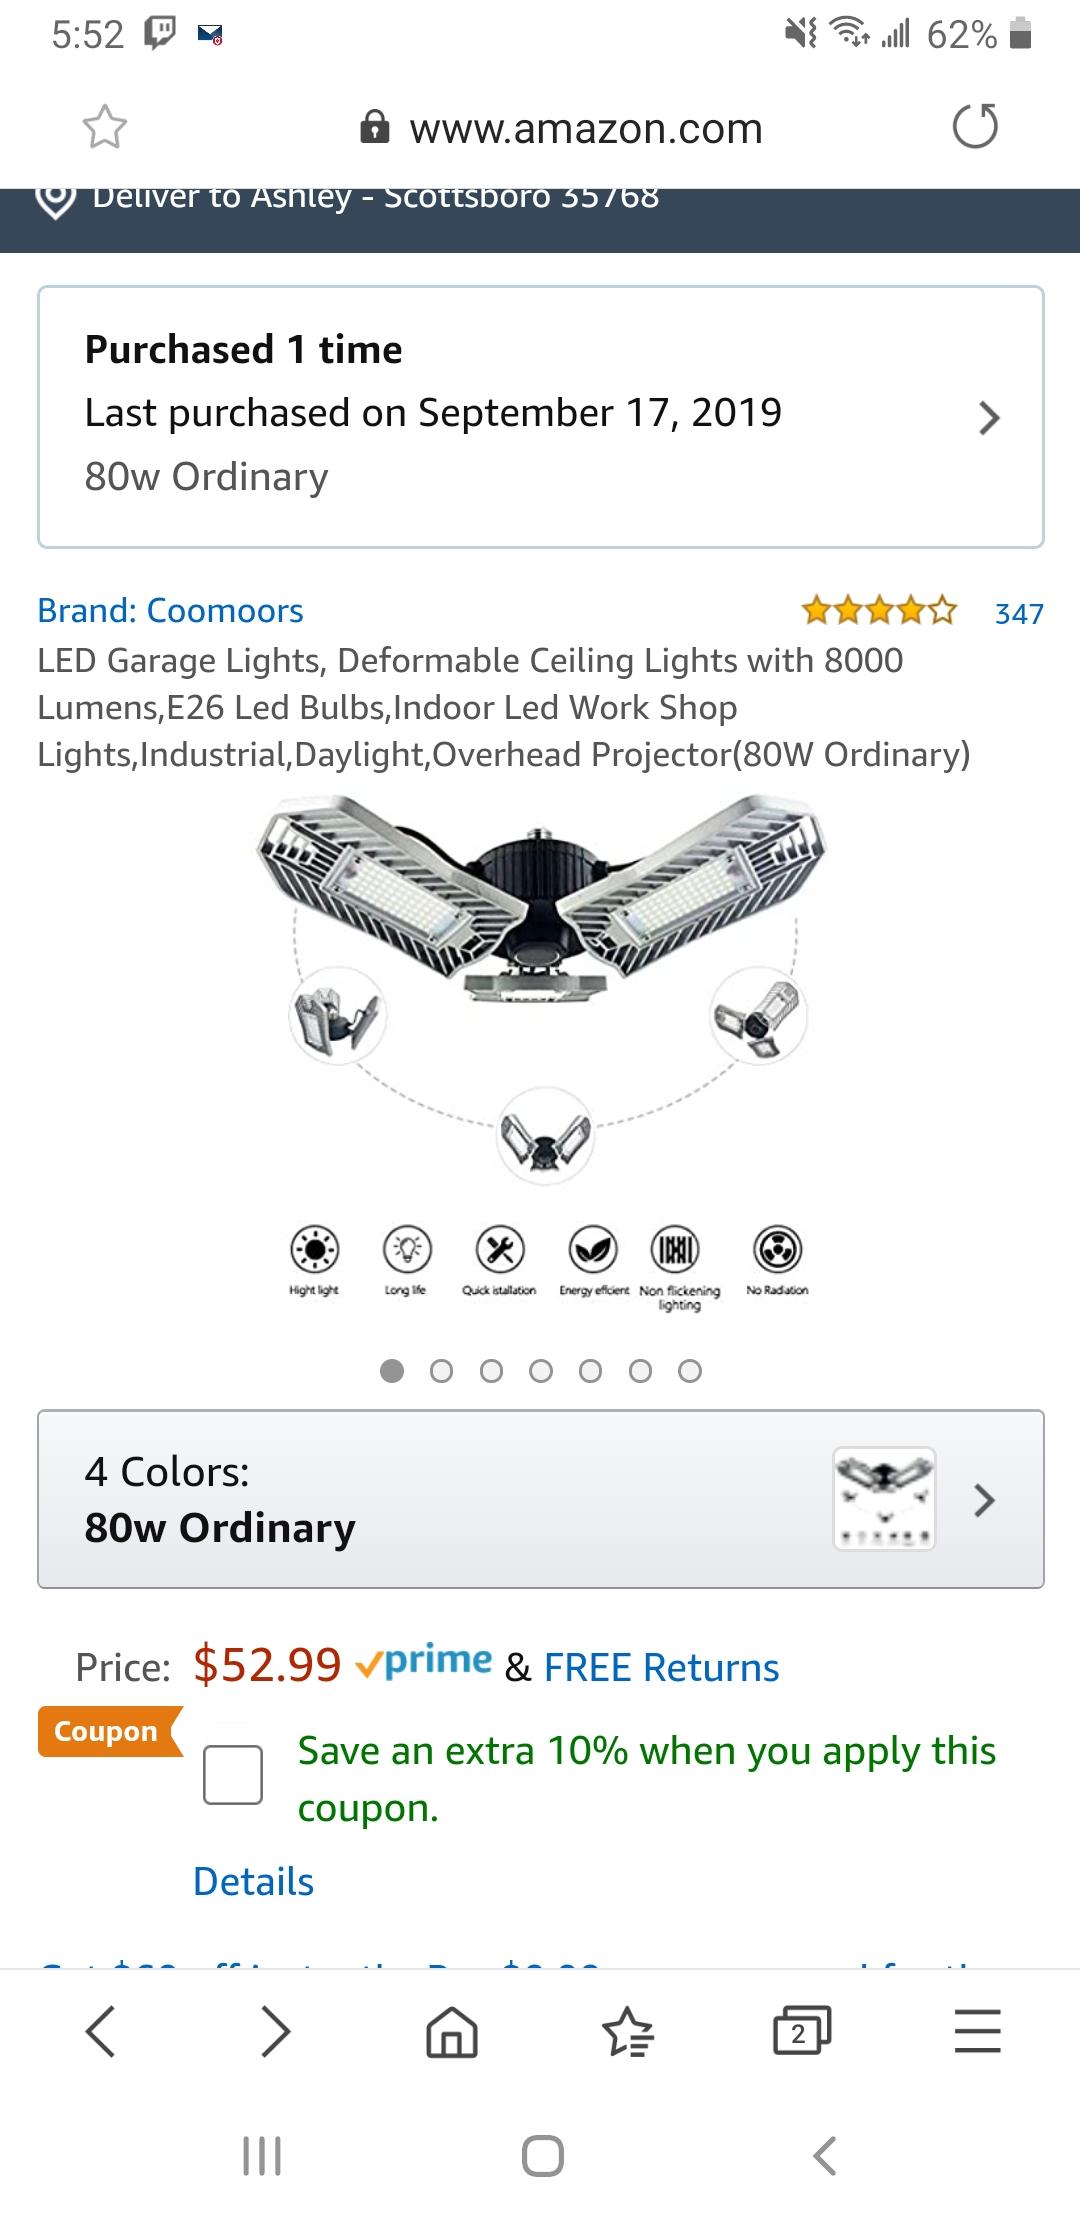
Task: Open the Purchased 1 time order details
Action: pos(540,417)
